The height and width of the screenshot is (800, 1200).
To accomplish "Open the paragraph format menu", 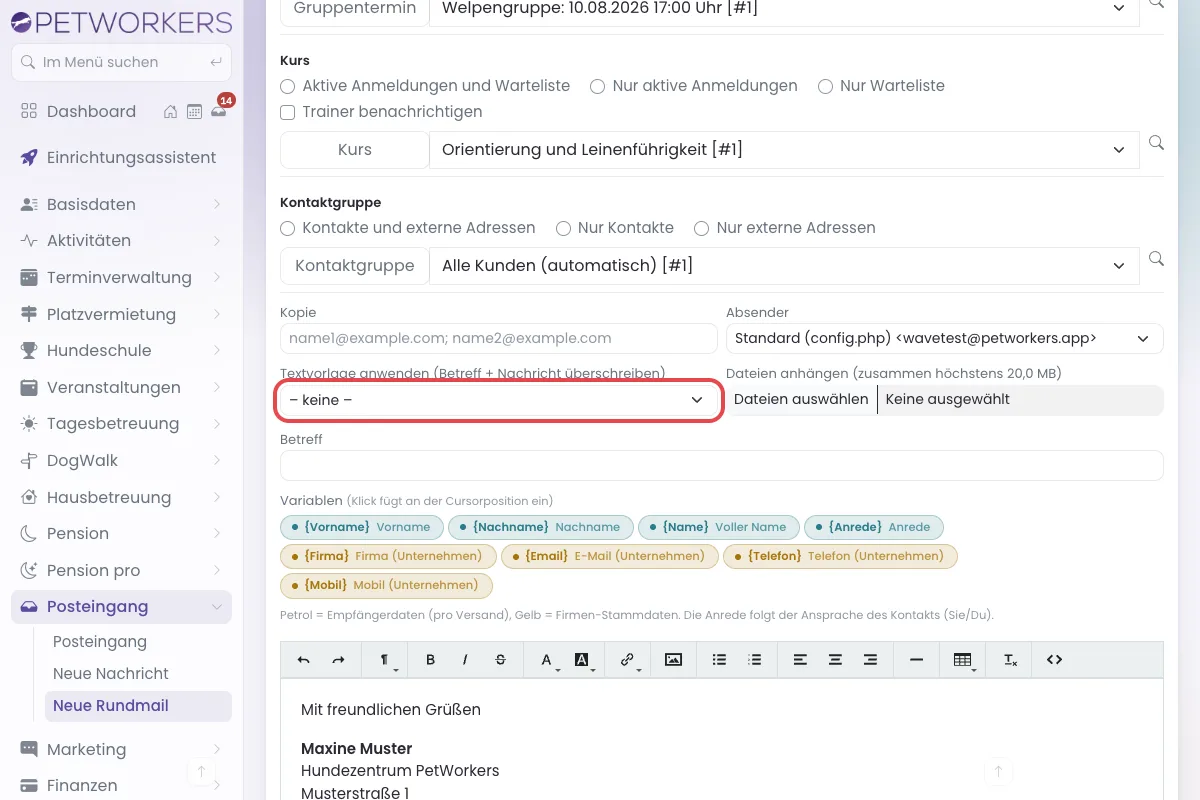I will (386, 660).
